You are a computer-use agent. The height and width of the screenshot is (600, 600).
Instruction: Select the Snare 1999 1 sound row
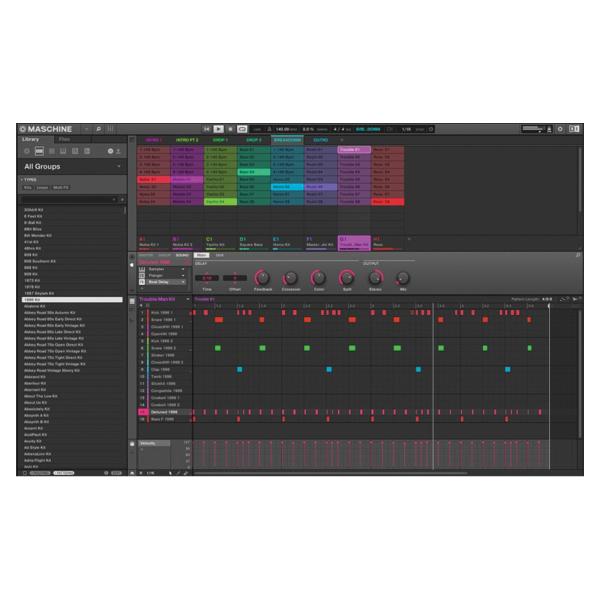[165, 320]
